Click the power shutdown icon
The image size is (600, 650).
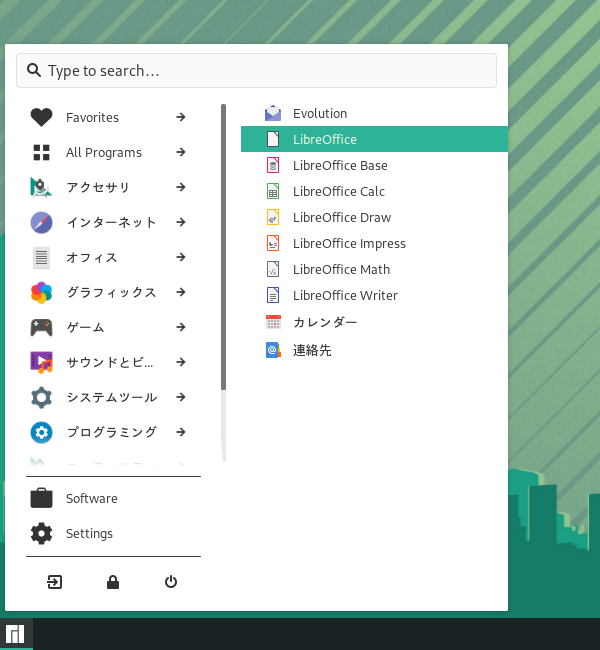coord(171,582)
